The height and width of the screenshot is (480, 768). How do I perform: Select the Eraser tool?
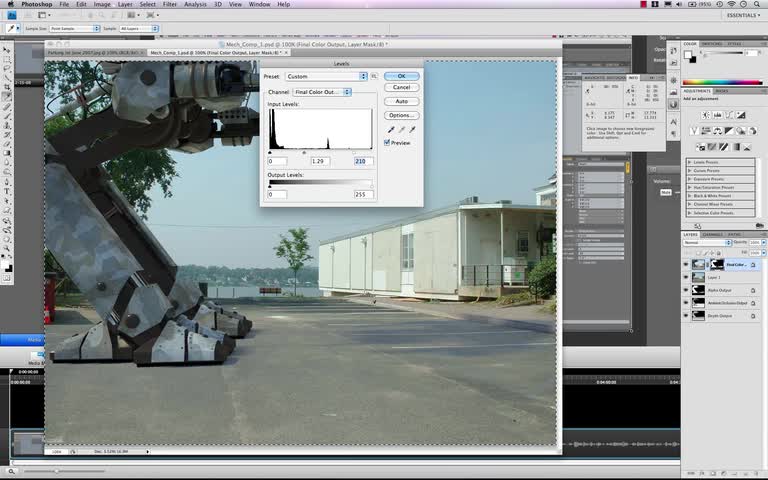(7, 144)
